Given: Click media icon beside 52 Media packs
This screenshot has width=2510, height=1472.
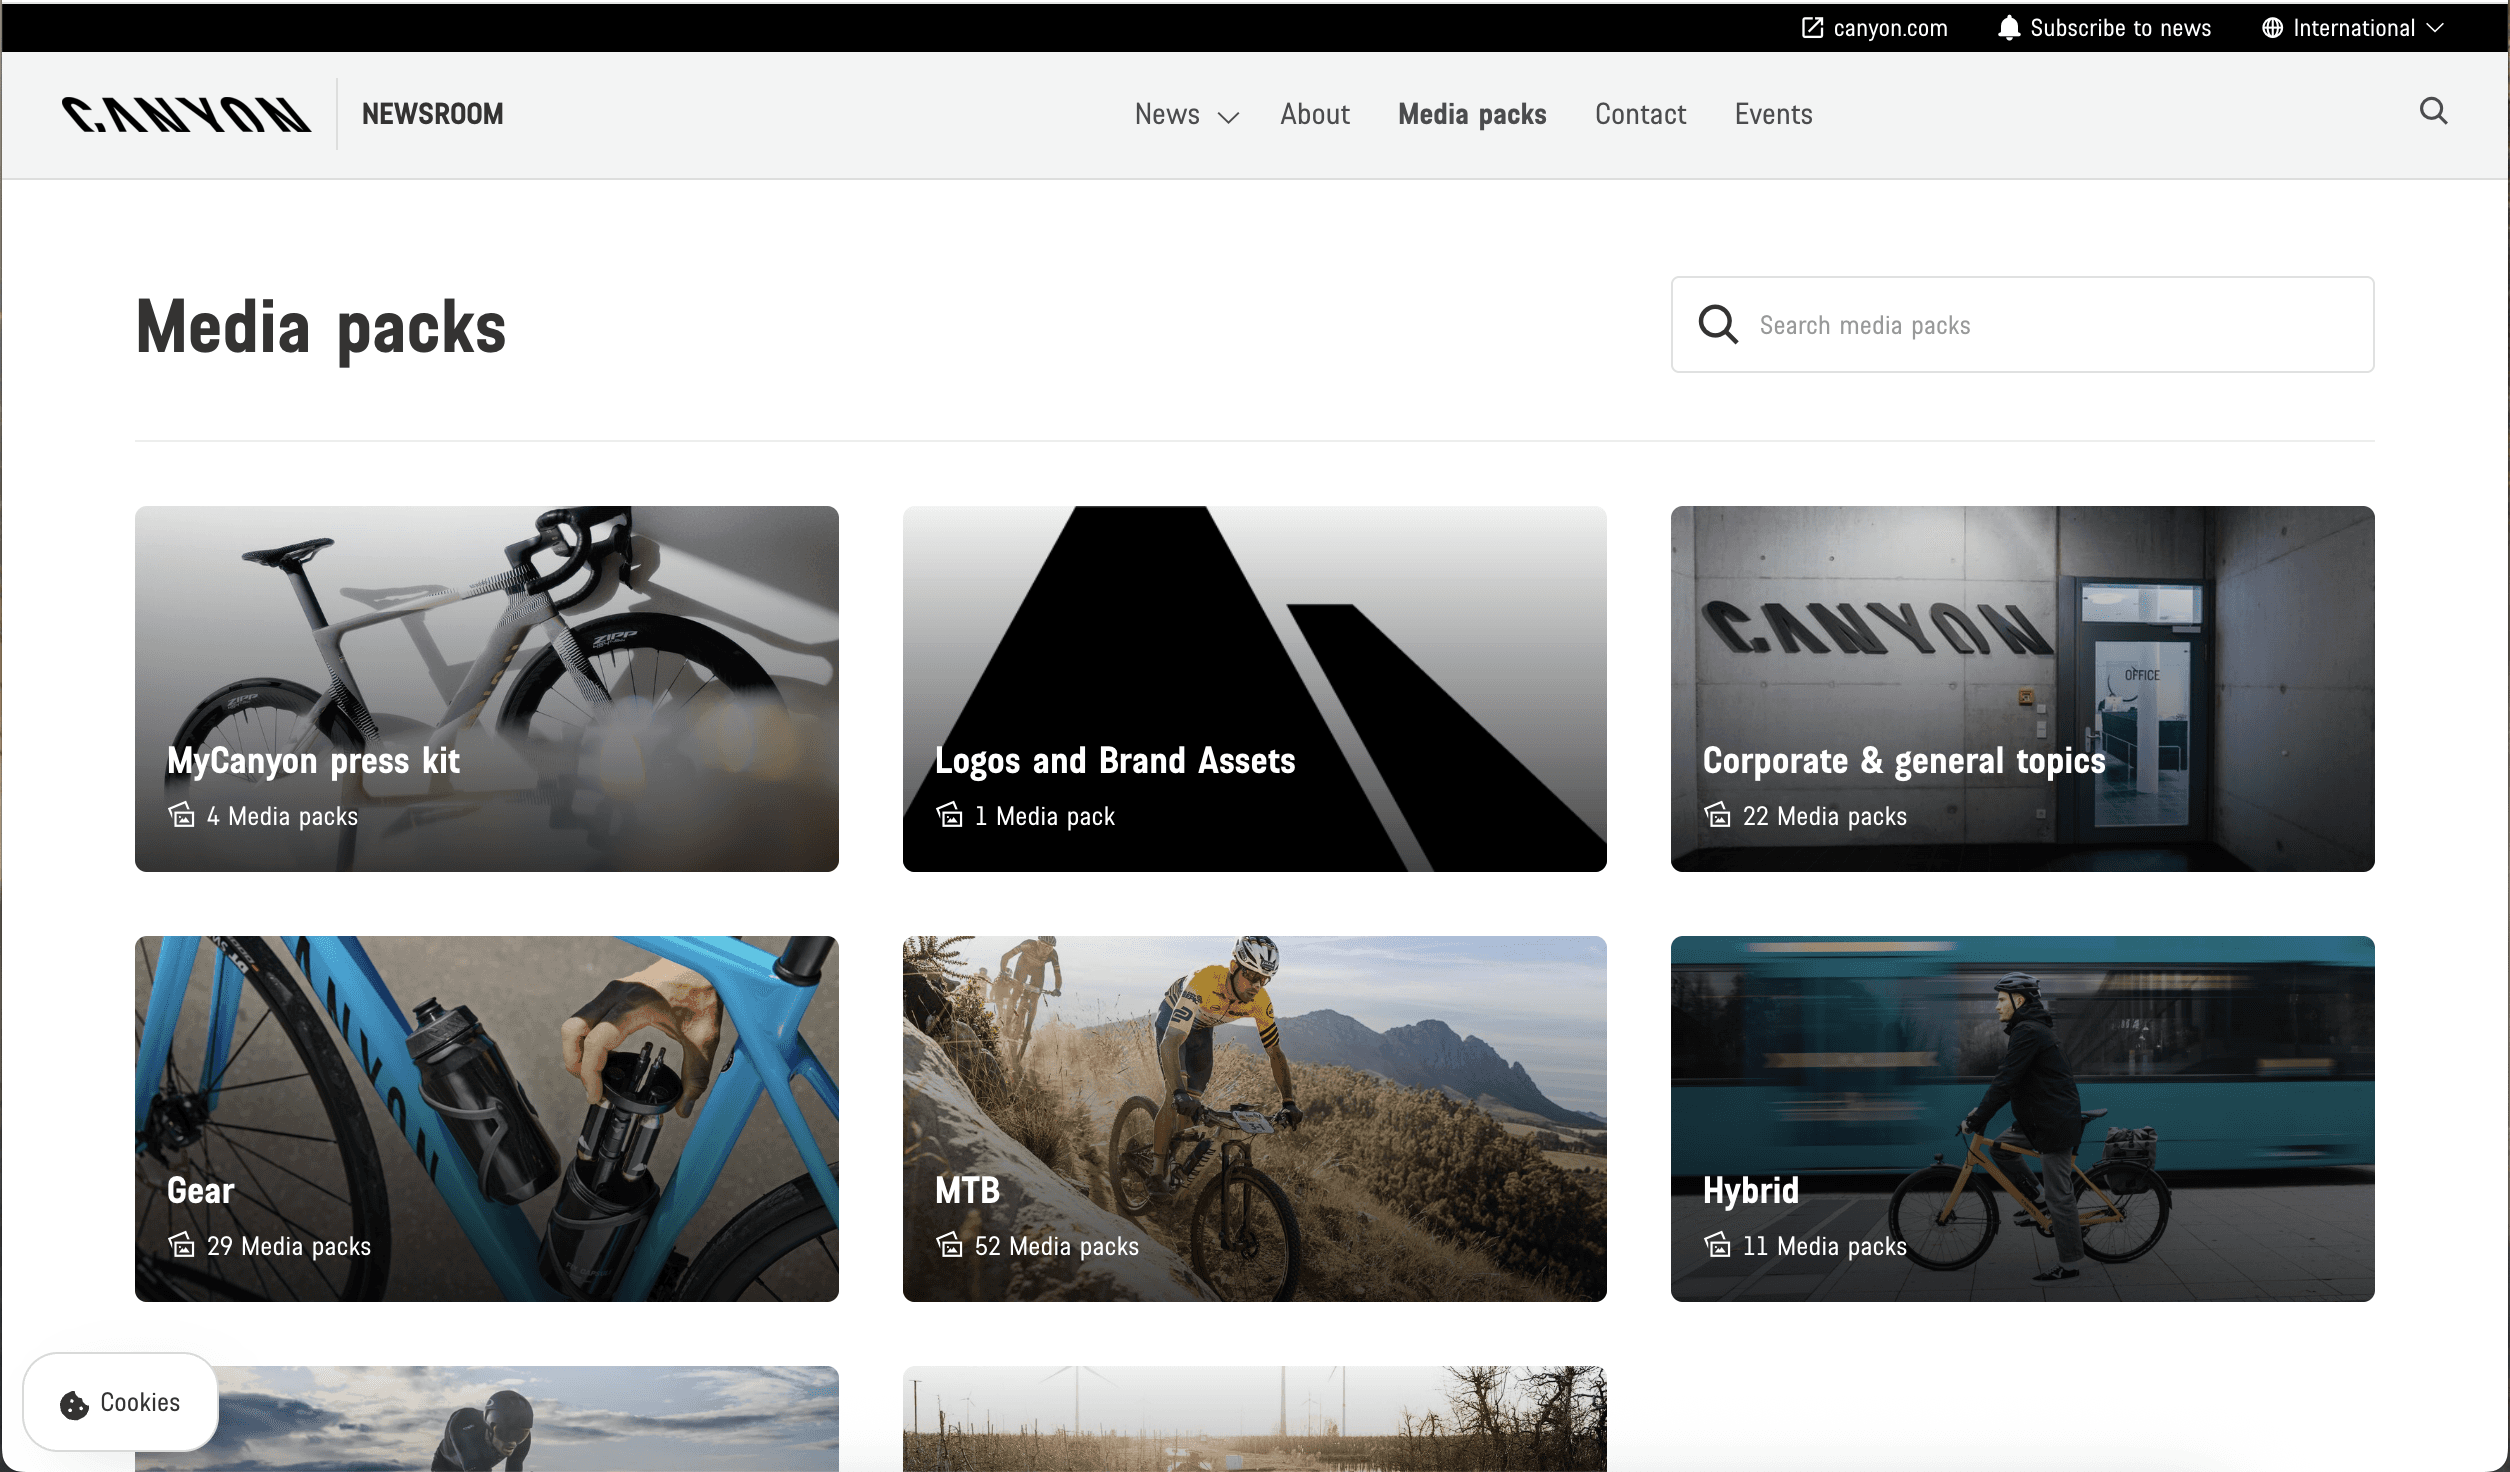Looking at the screenshot, I should [949, 1245].
